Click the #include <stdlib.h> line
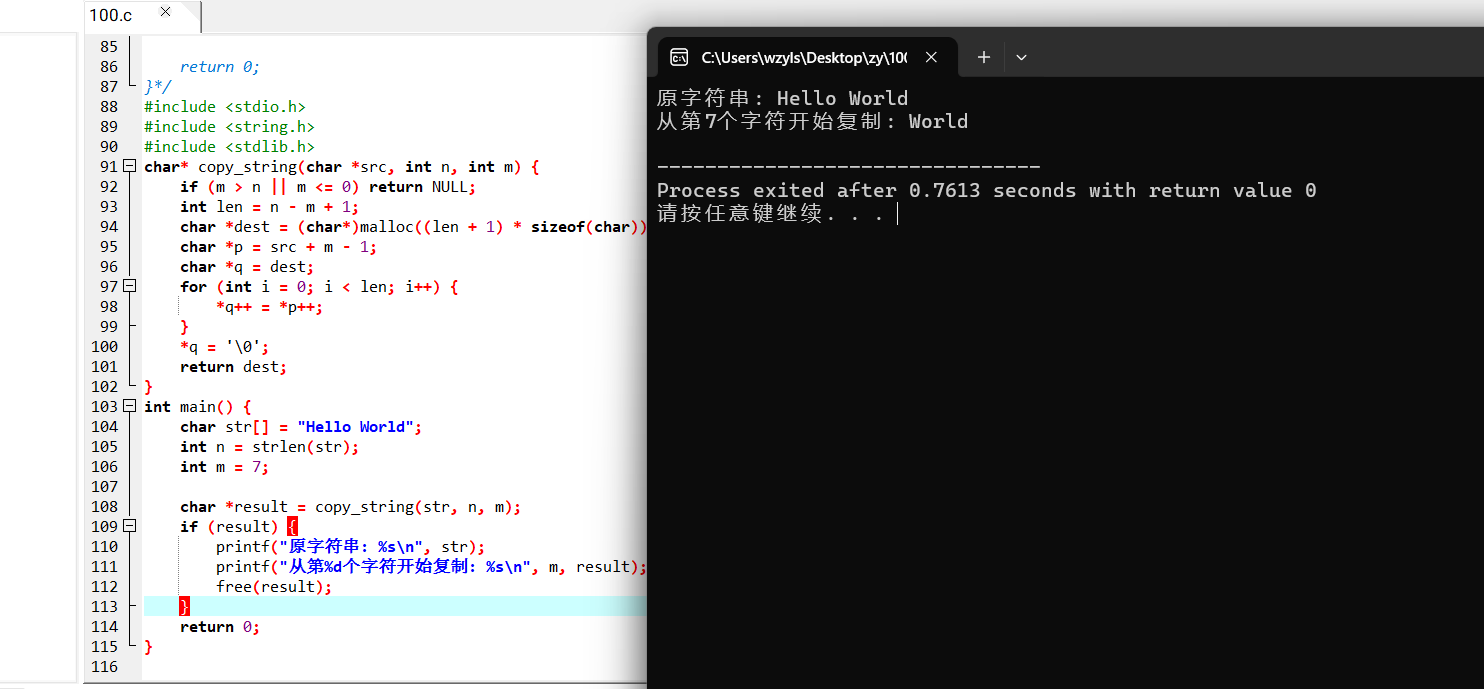Viewport: 1484px width, 689px height. [x=229, y=147]
